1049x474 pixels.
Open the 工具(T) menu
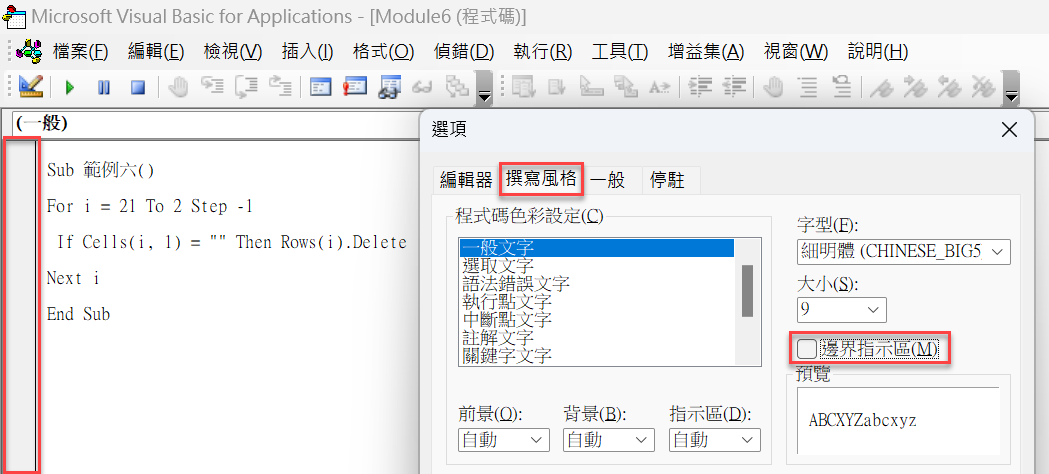[620, 51]
